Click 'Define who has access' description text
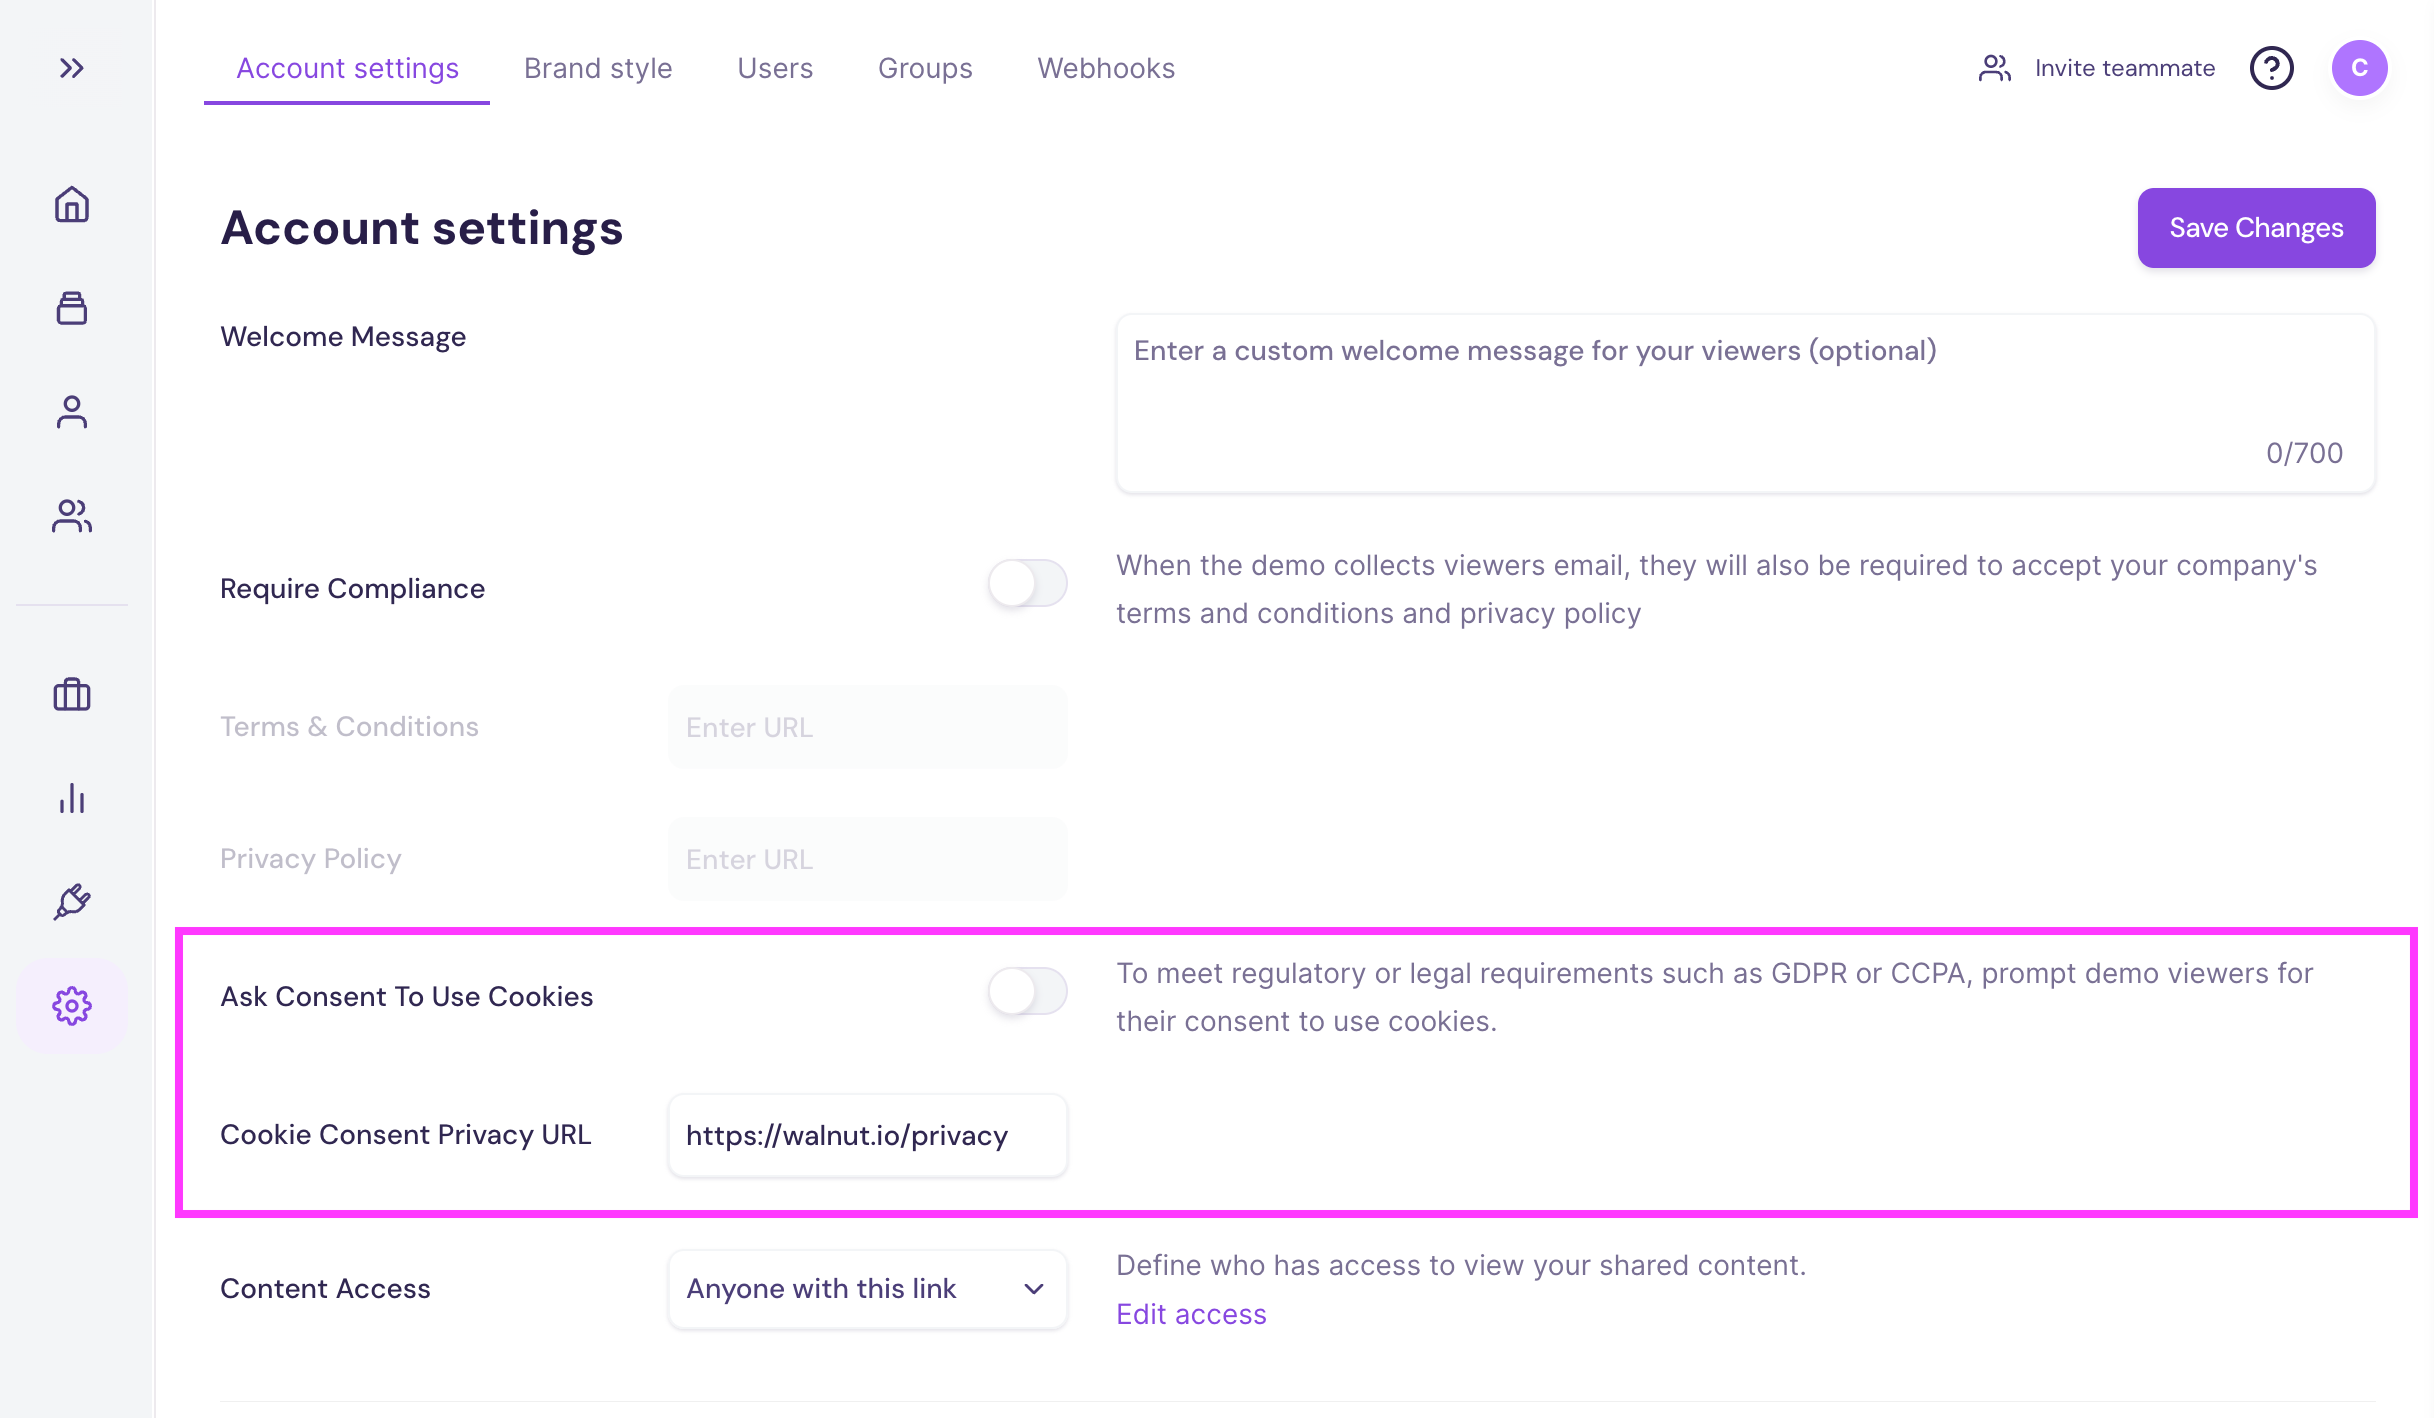The width and height of the screenshot is (2434, 1418). pyautogui.click(x=1461, y=1265)
